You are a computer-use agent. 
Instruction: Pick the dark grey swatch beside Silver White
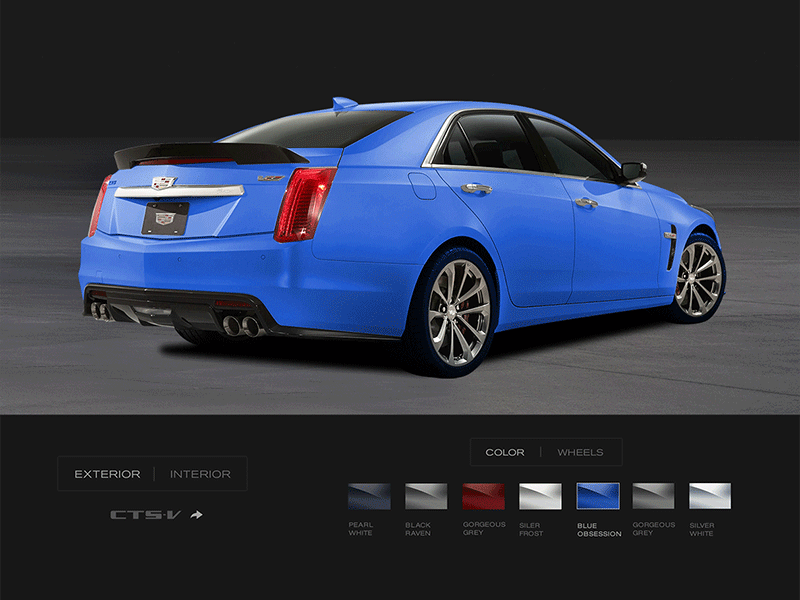coord(653,496)
